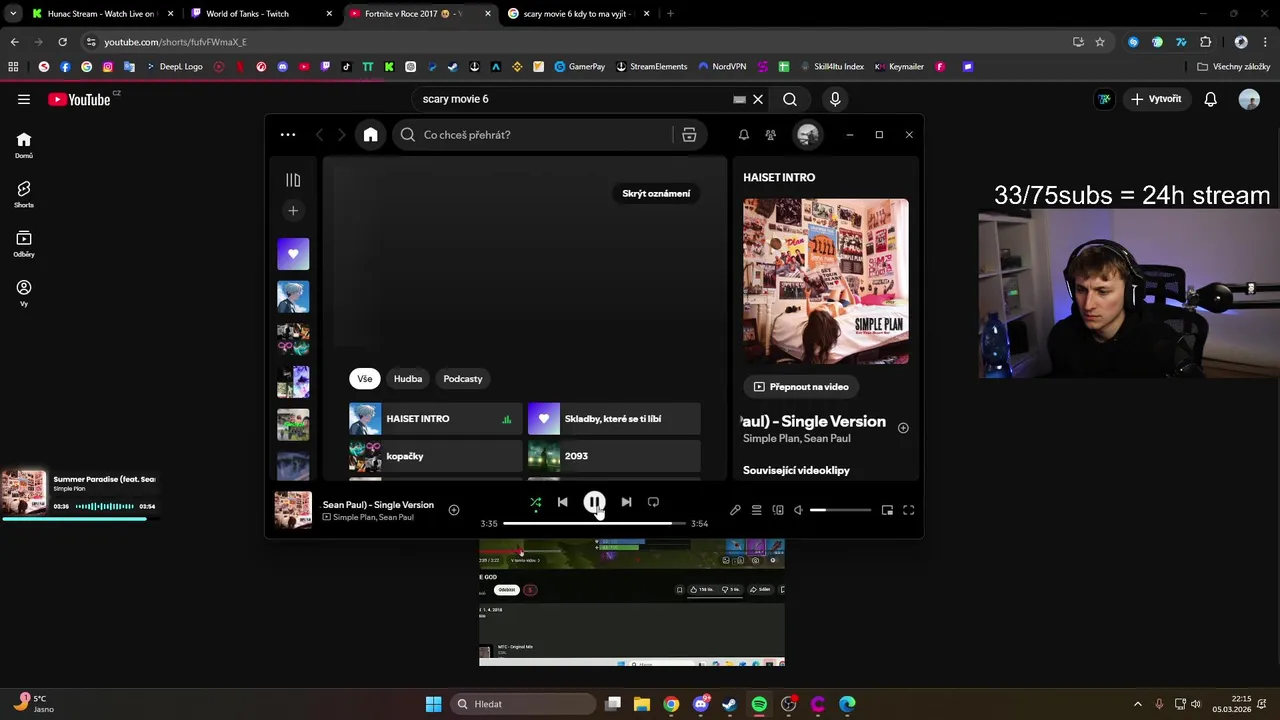Open YouTube notifications bell

tap(1210, 99)
